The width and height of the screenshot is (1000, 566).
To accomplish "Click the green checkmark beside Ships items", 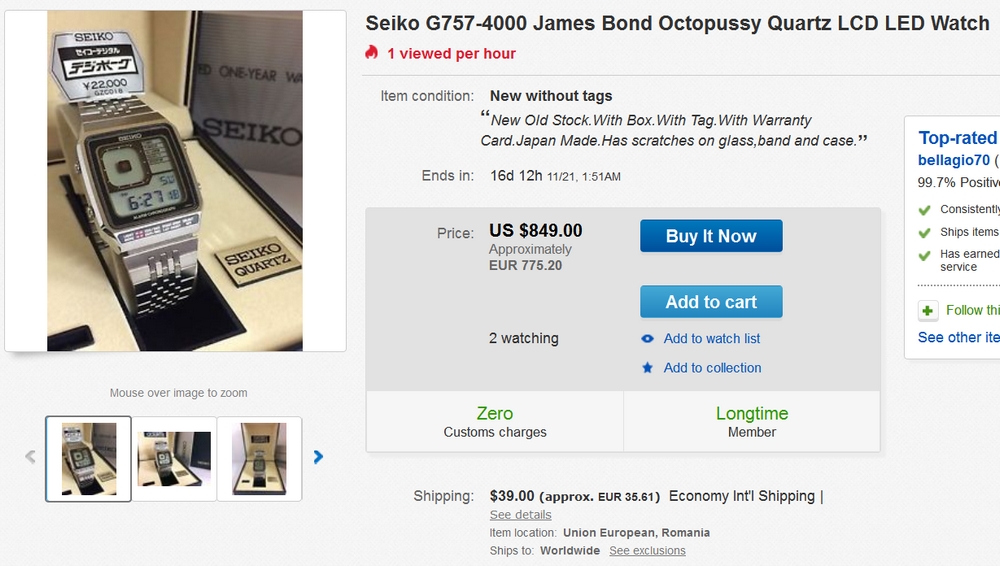I will point(925,232).
